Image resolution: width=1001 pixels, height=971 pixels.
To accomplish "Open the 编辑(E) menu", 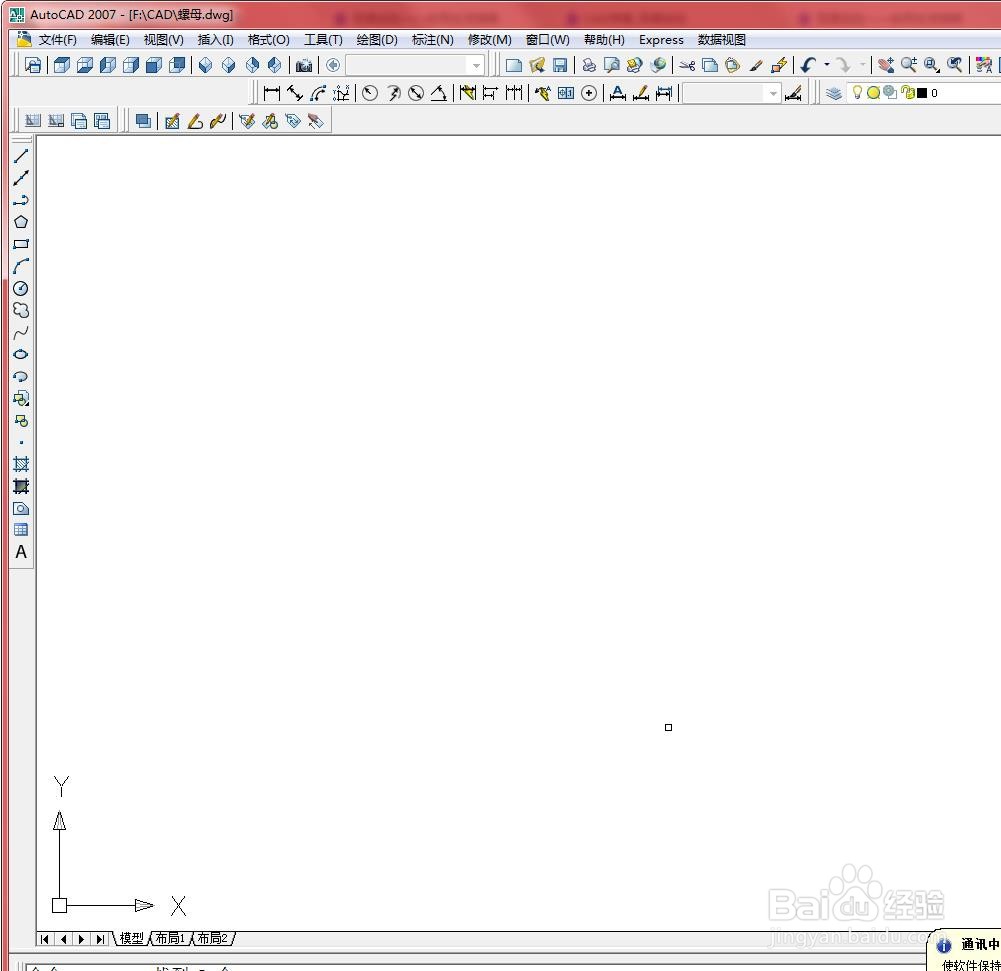I will [110, 40].
